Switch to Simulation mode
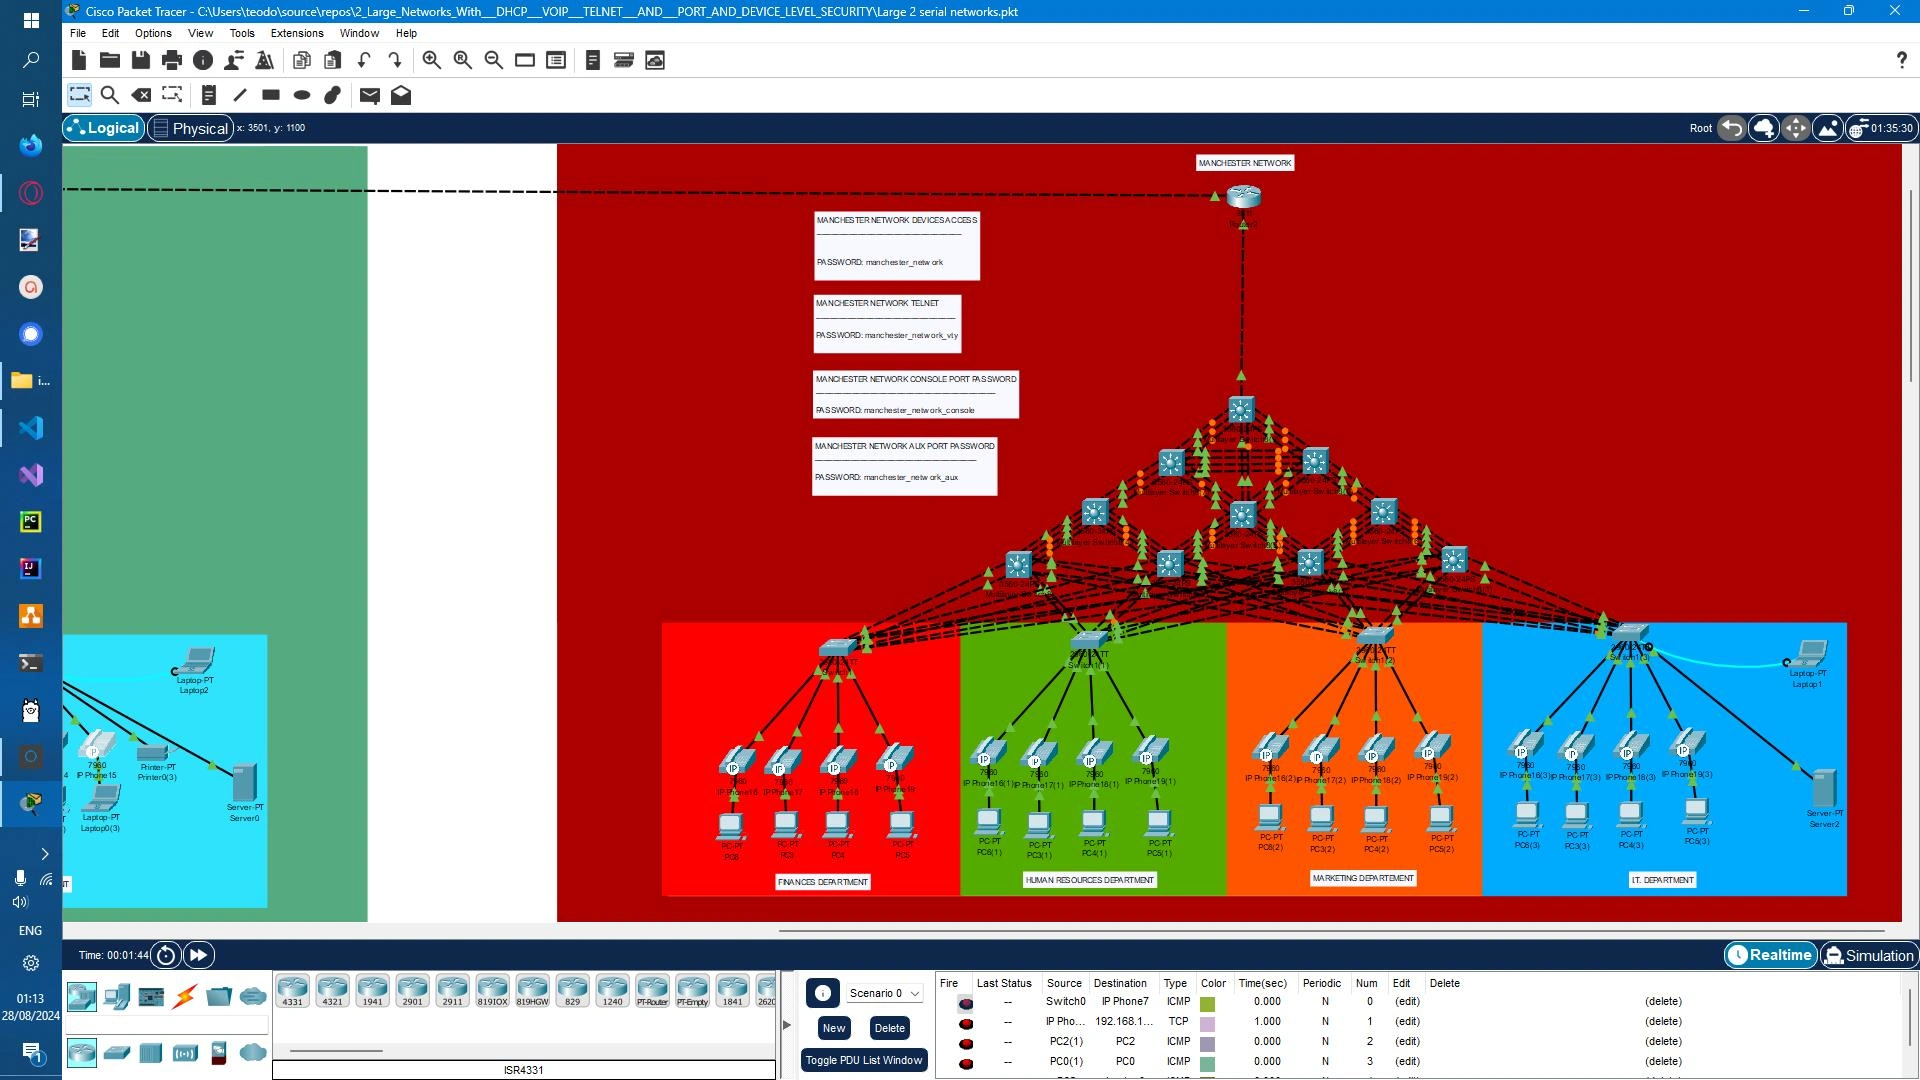 coord(1869,955)
